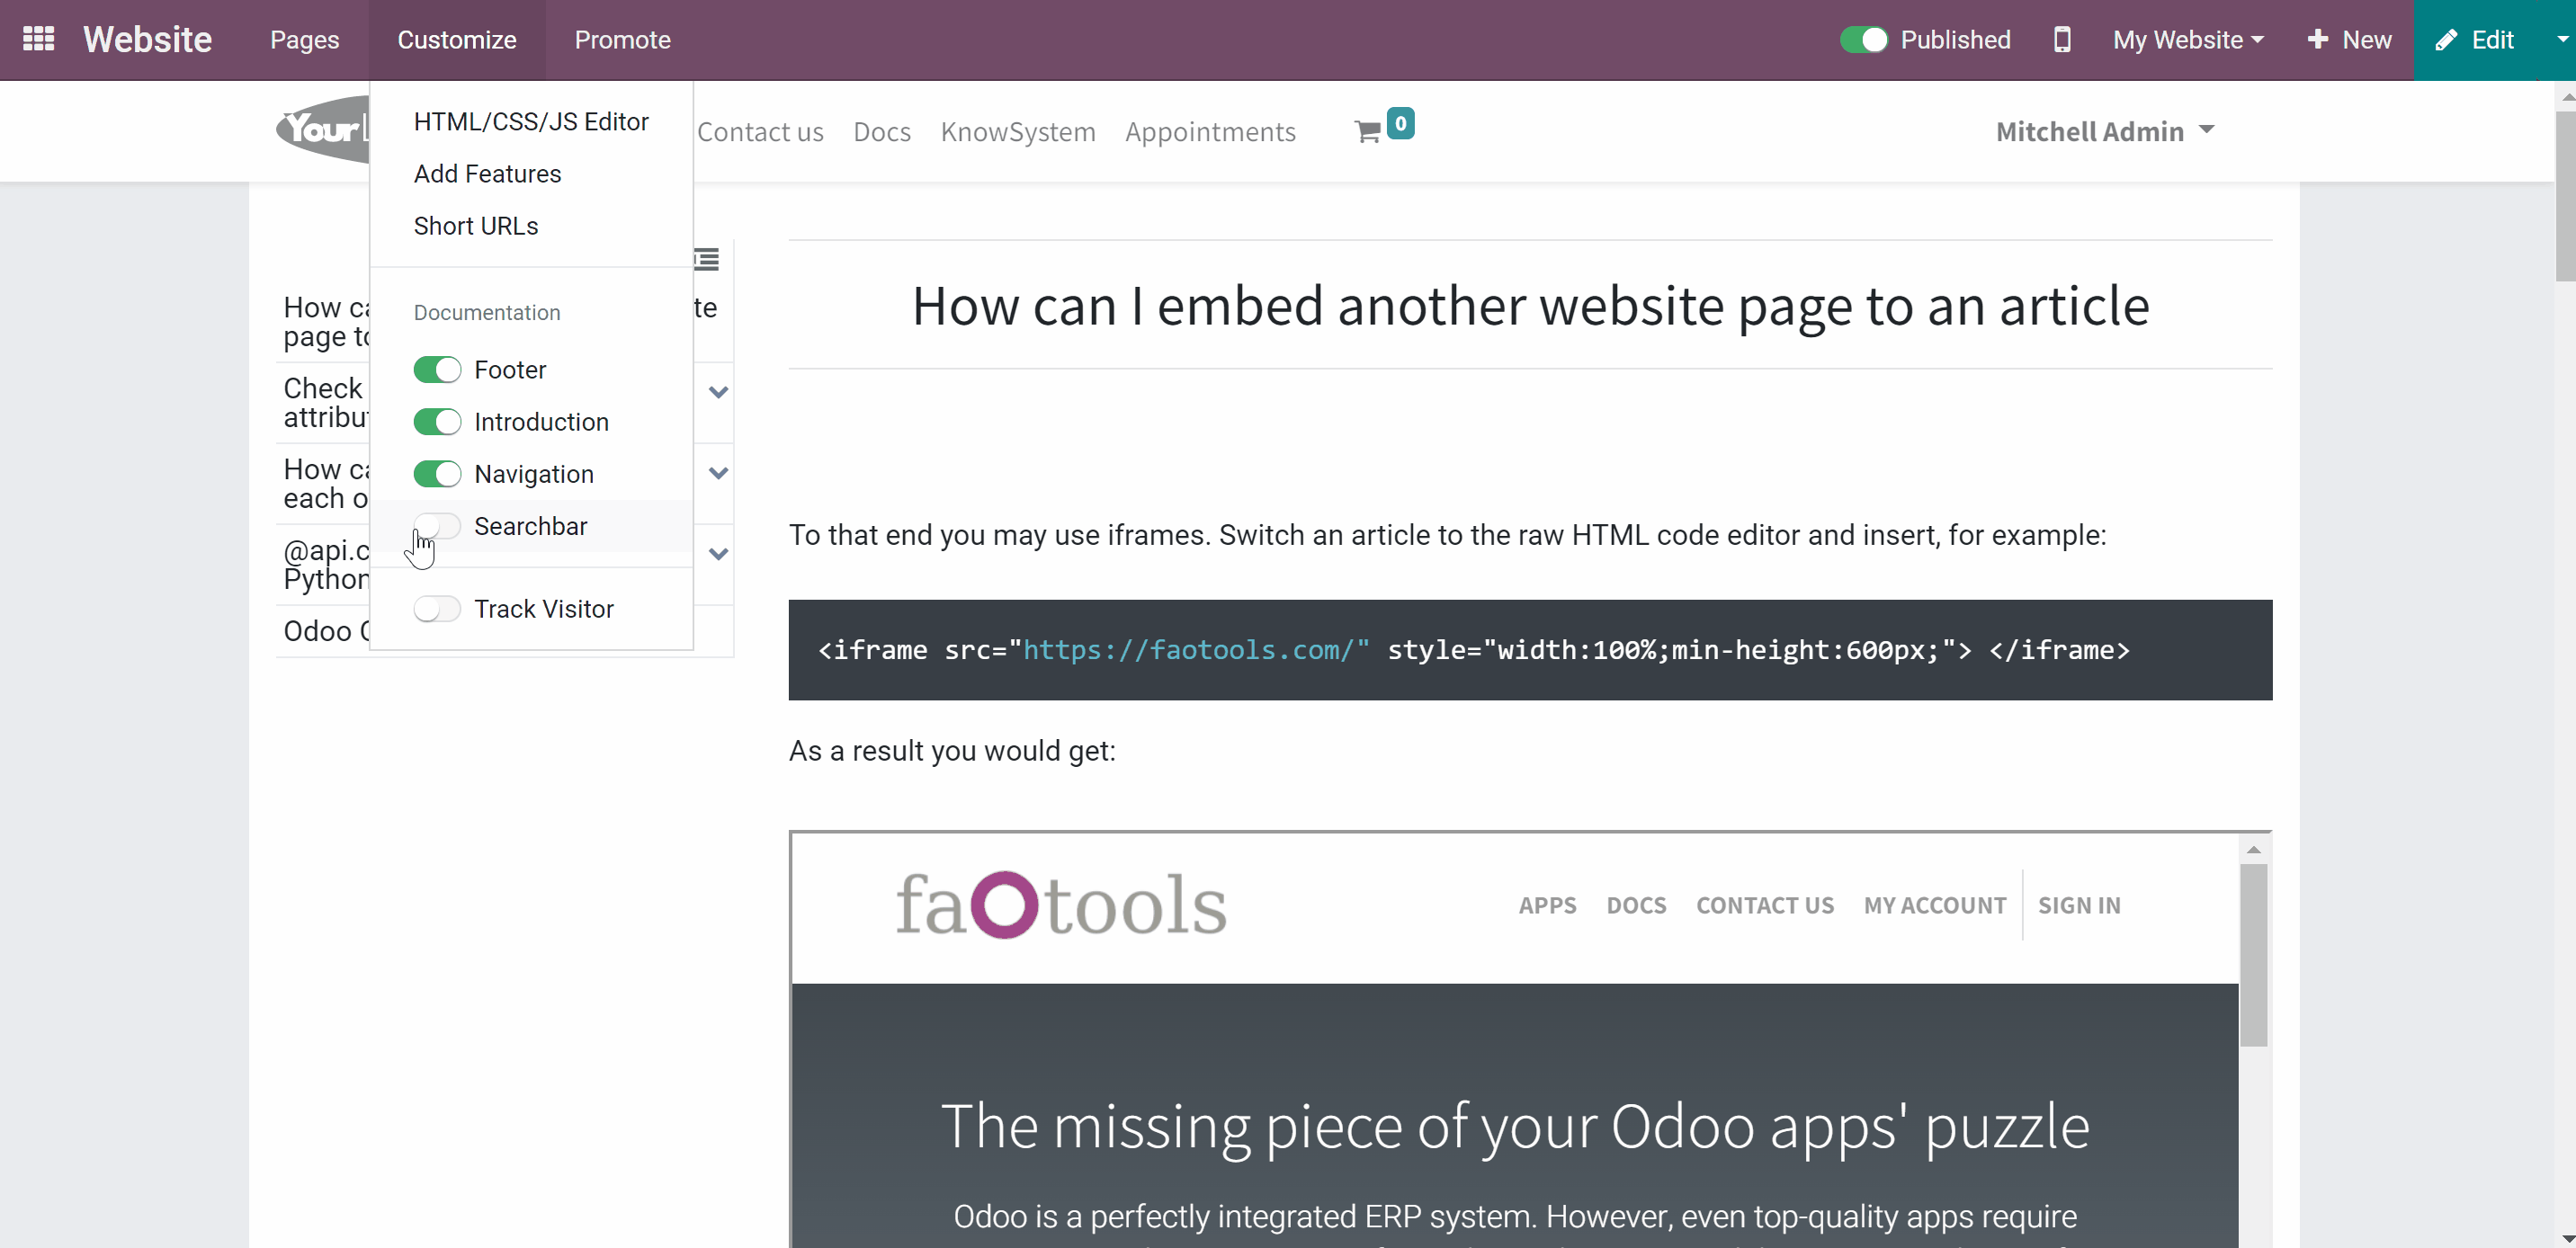Click the shopping cart icon
The height and width of the screenshot is (1248, 2576).
(1367, 132)
